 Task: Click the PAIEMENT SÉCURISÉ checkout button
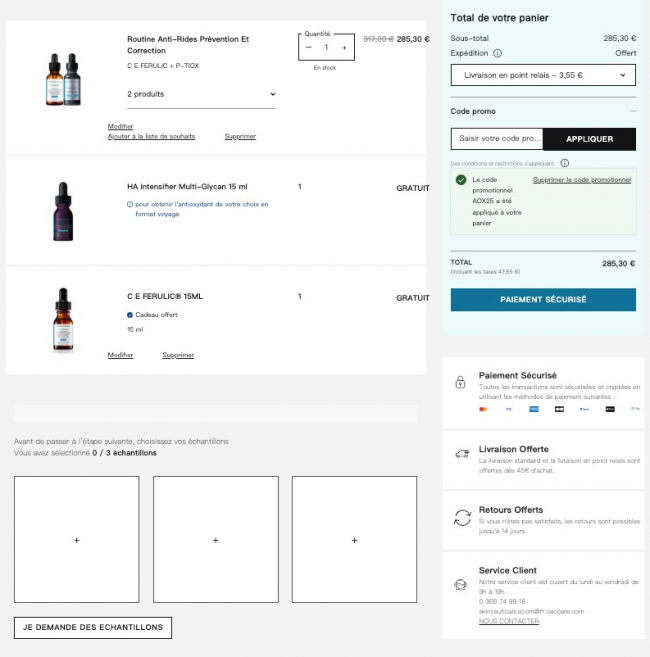[543, 299]
